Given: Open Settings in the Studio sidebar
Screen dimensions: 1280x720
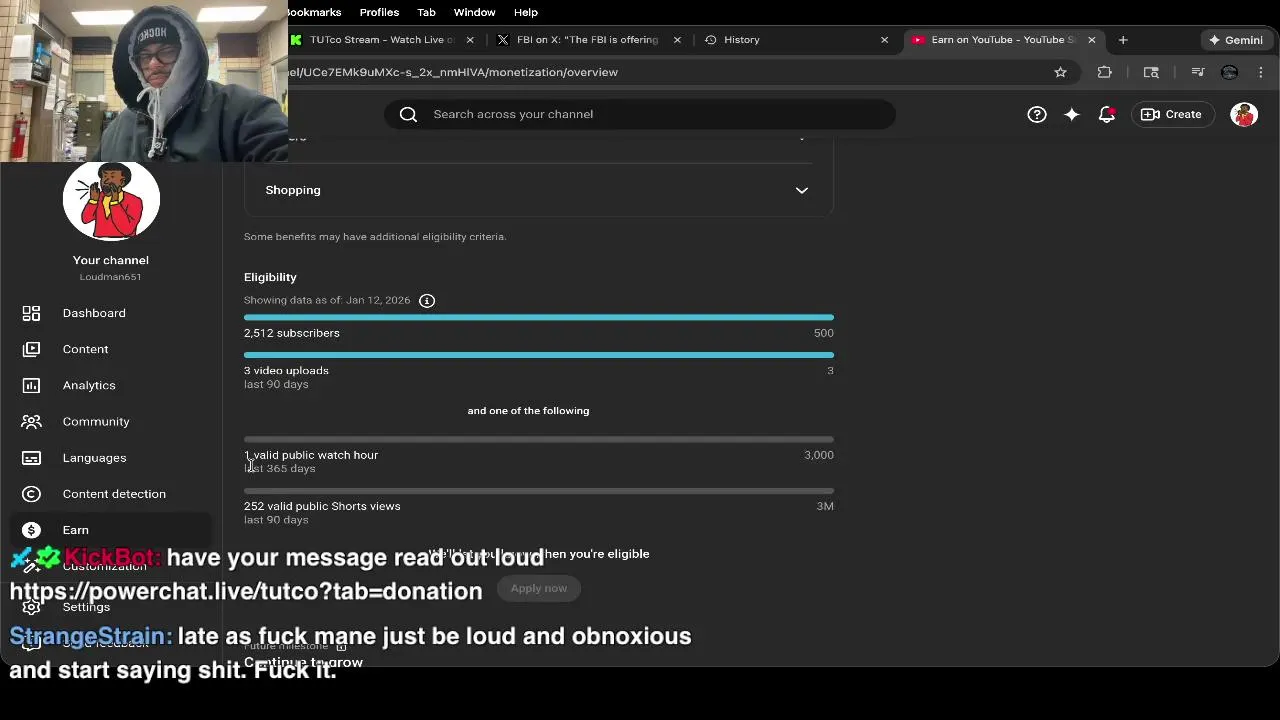Looking at the screenshot, I should tap(86, 607).
